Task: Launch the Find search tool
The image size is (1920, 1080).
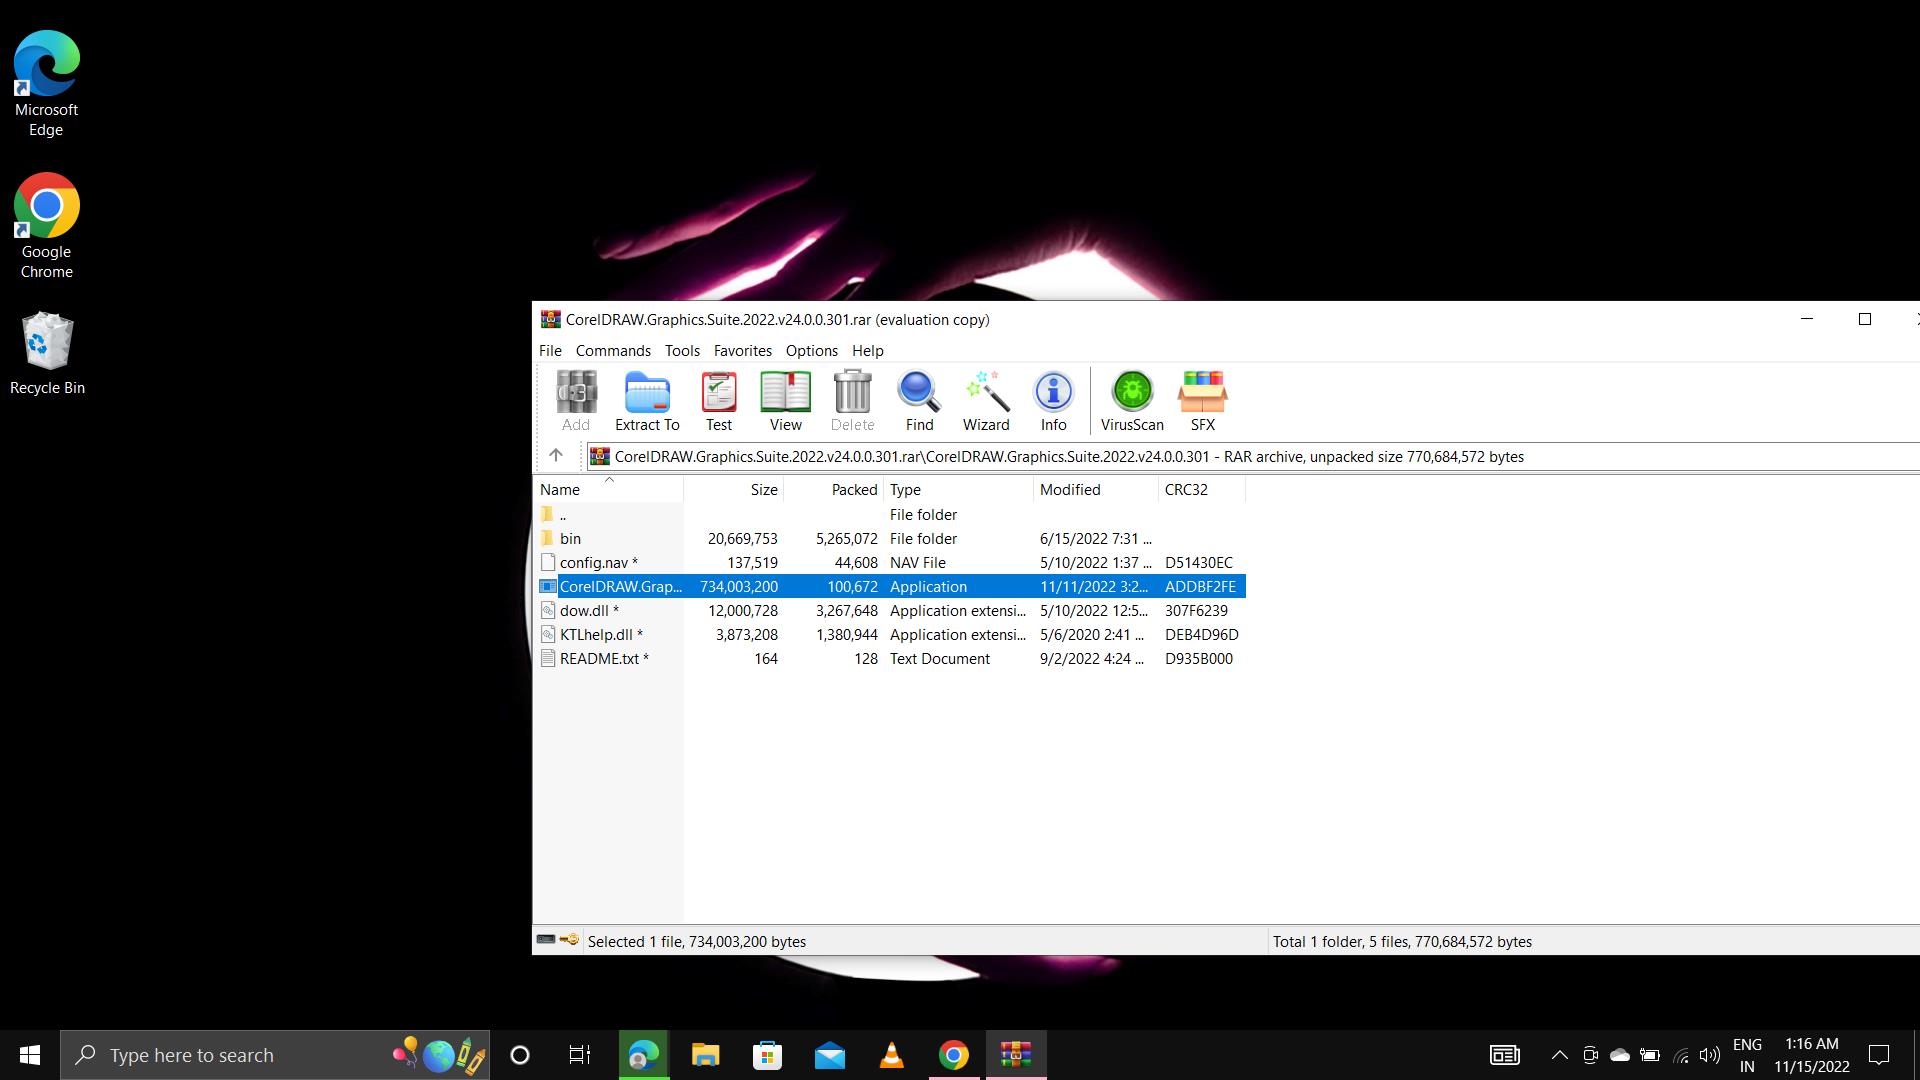Action: pyautogui.click(x=918, y=401)
